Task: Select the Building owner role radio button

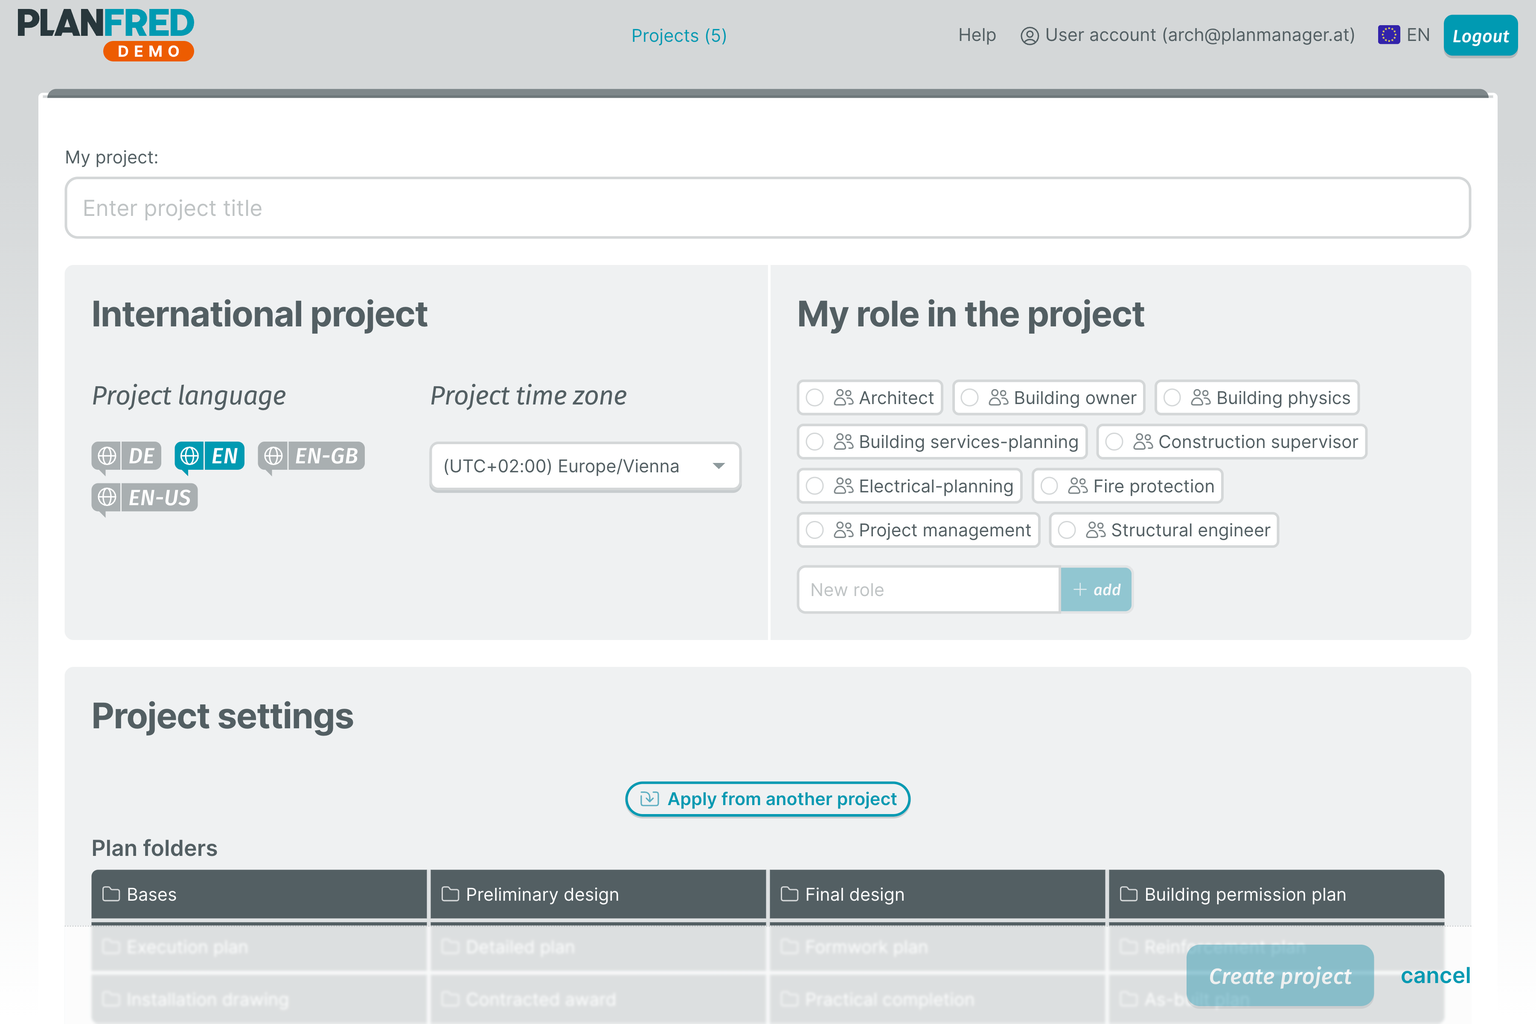Action: tap(970, 398)
